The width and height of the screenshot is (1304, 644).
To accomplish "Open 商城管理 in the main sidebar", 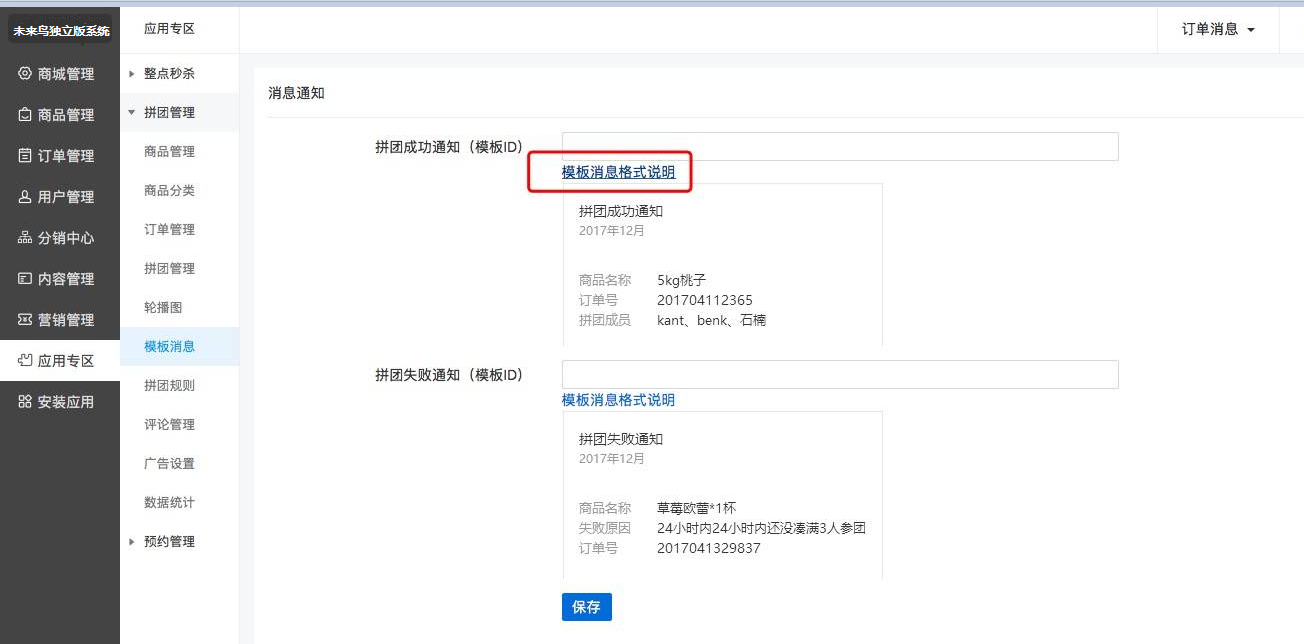I will coord(60,74).
